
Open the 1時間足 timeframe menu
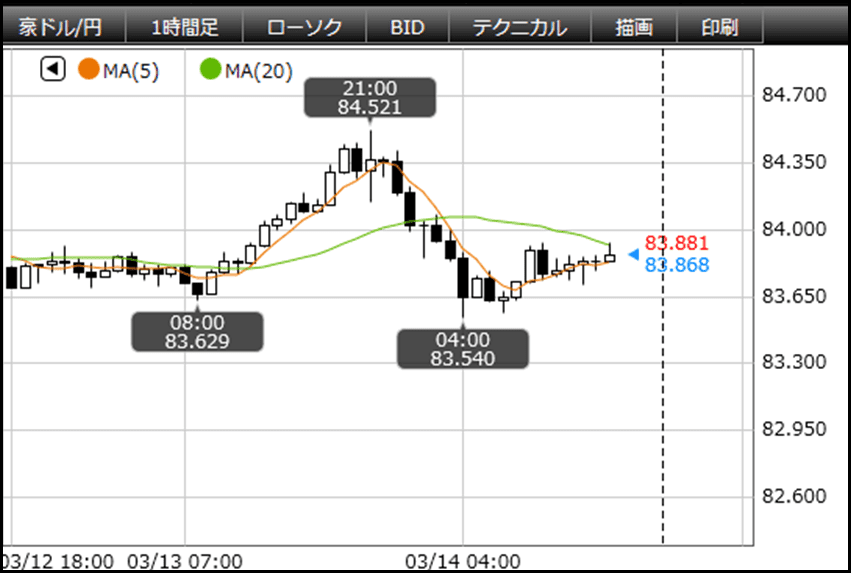[x=185, y=27]
